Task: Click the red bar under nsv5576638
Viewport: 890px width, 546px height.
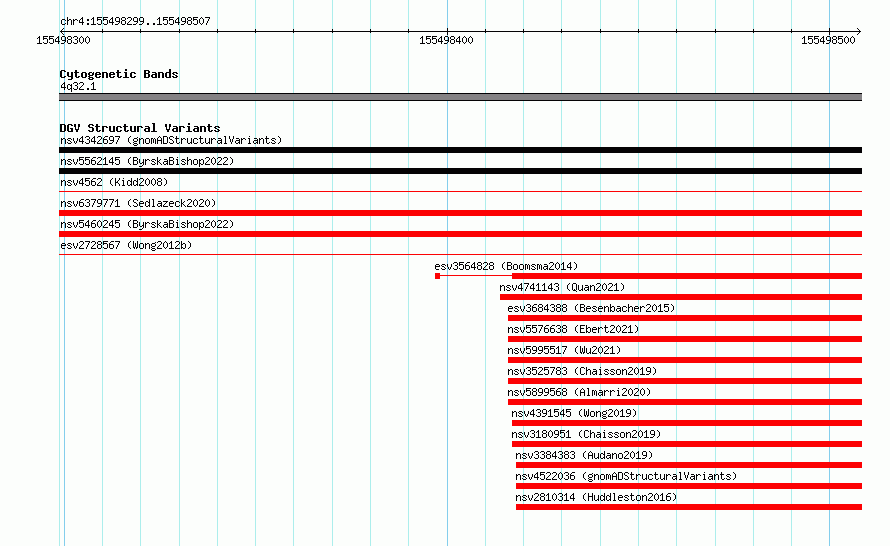Action: click(685, 339)
